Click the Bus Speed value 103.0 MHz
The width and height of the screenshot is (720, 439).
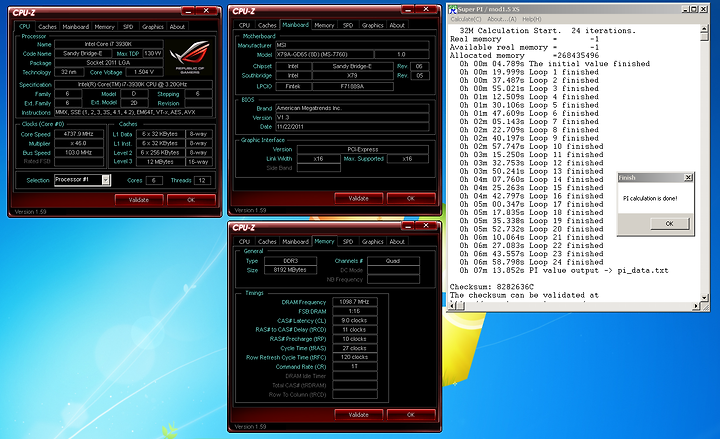[x=79, y=152]
